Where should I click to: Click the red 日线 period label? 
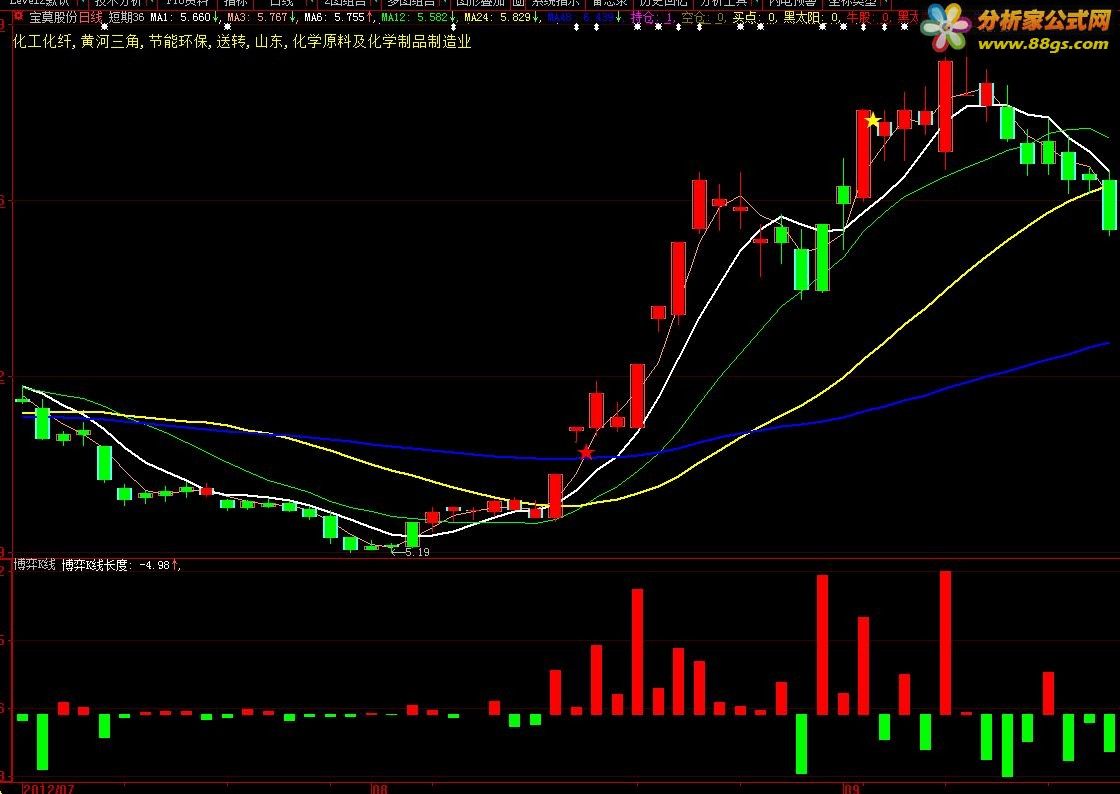pyautogui.click(x=91, y=17)
